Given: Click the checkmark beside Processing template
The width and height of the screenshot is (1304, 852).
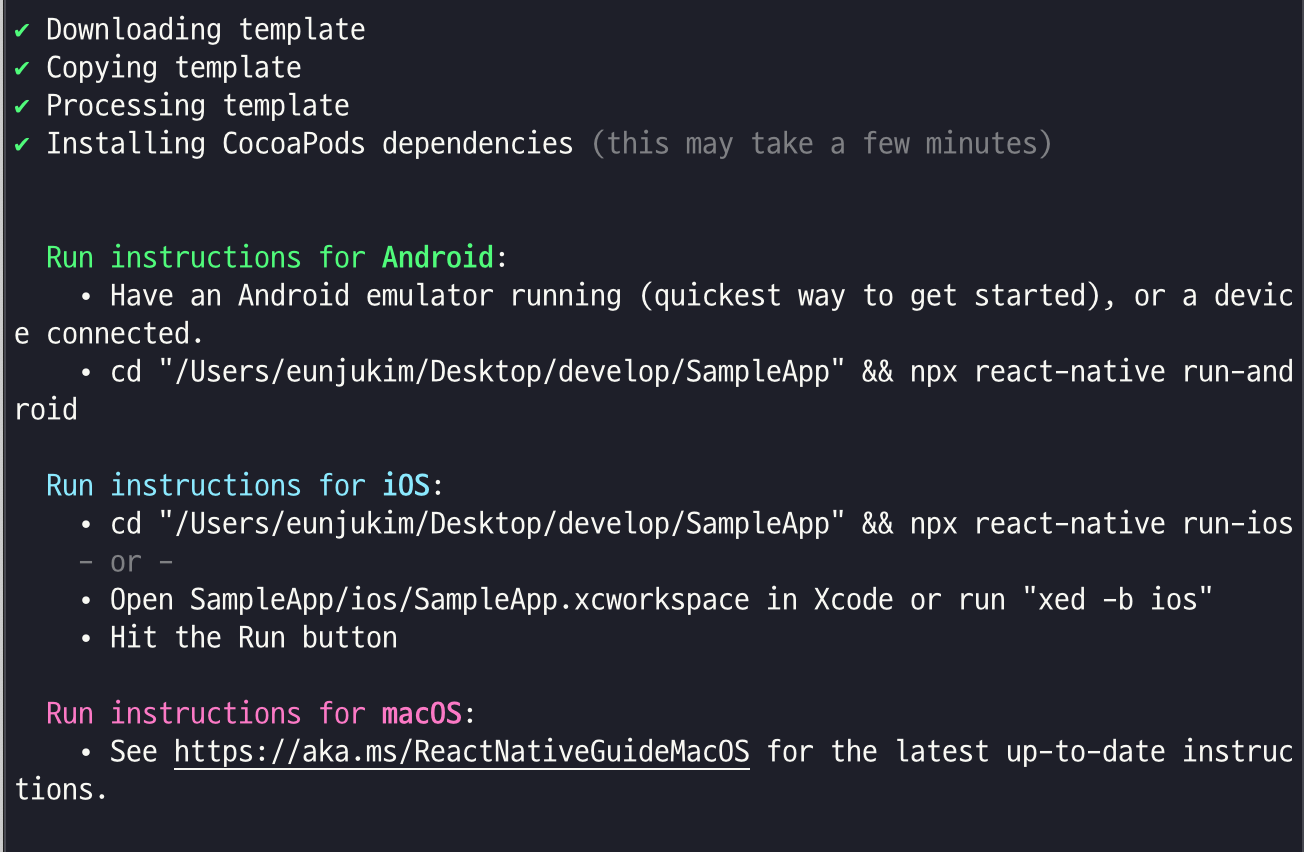Looking at the screenshot, I should pos(22,106).
